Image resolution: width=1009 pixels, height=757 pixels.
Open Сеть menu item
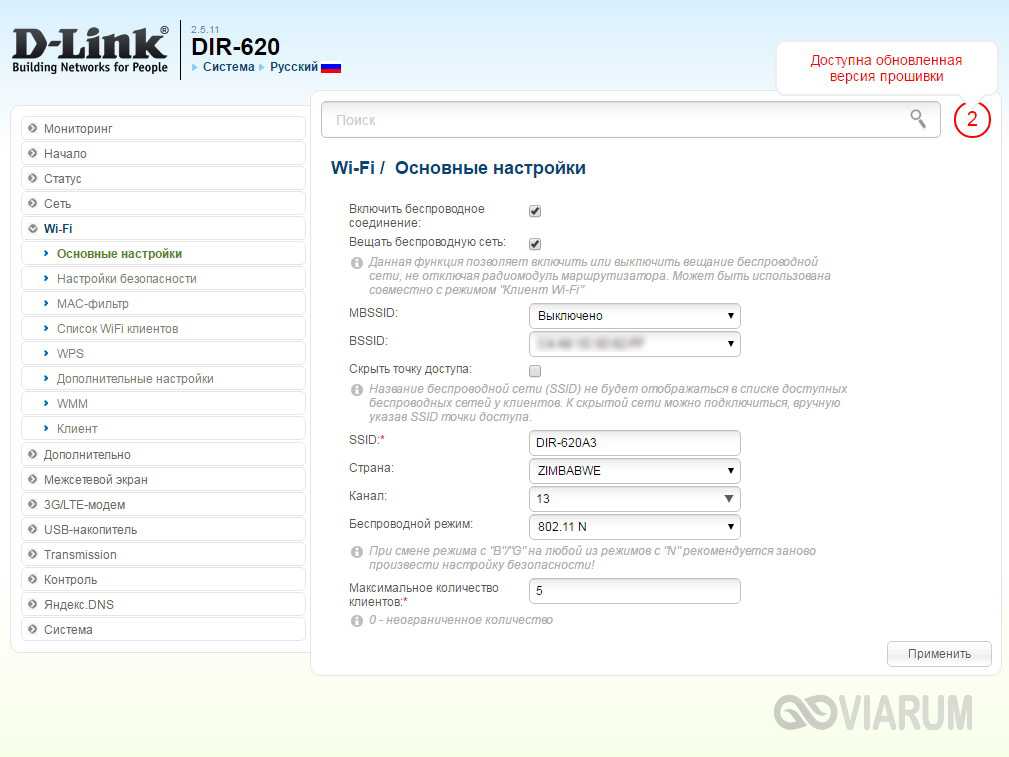(163, 203)
